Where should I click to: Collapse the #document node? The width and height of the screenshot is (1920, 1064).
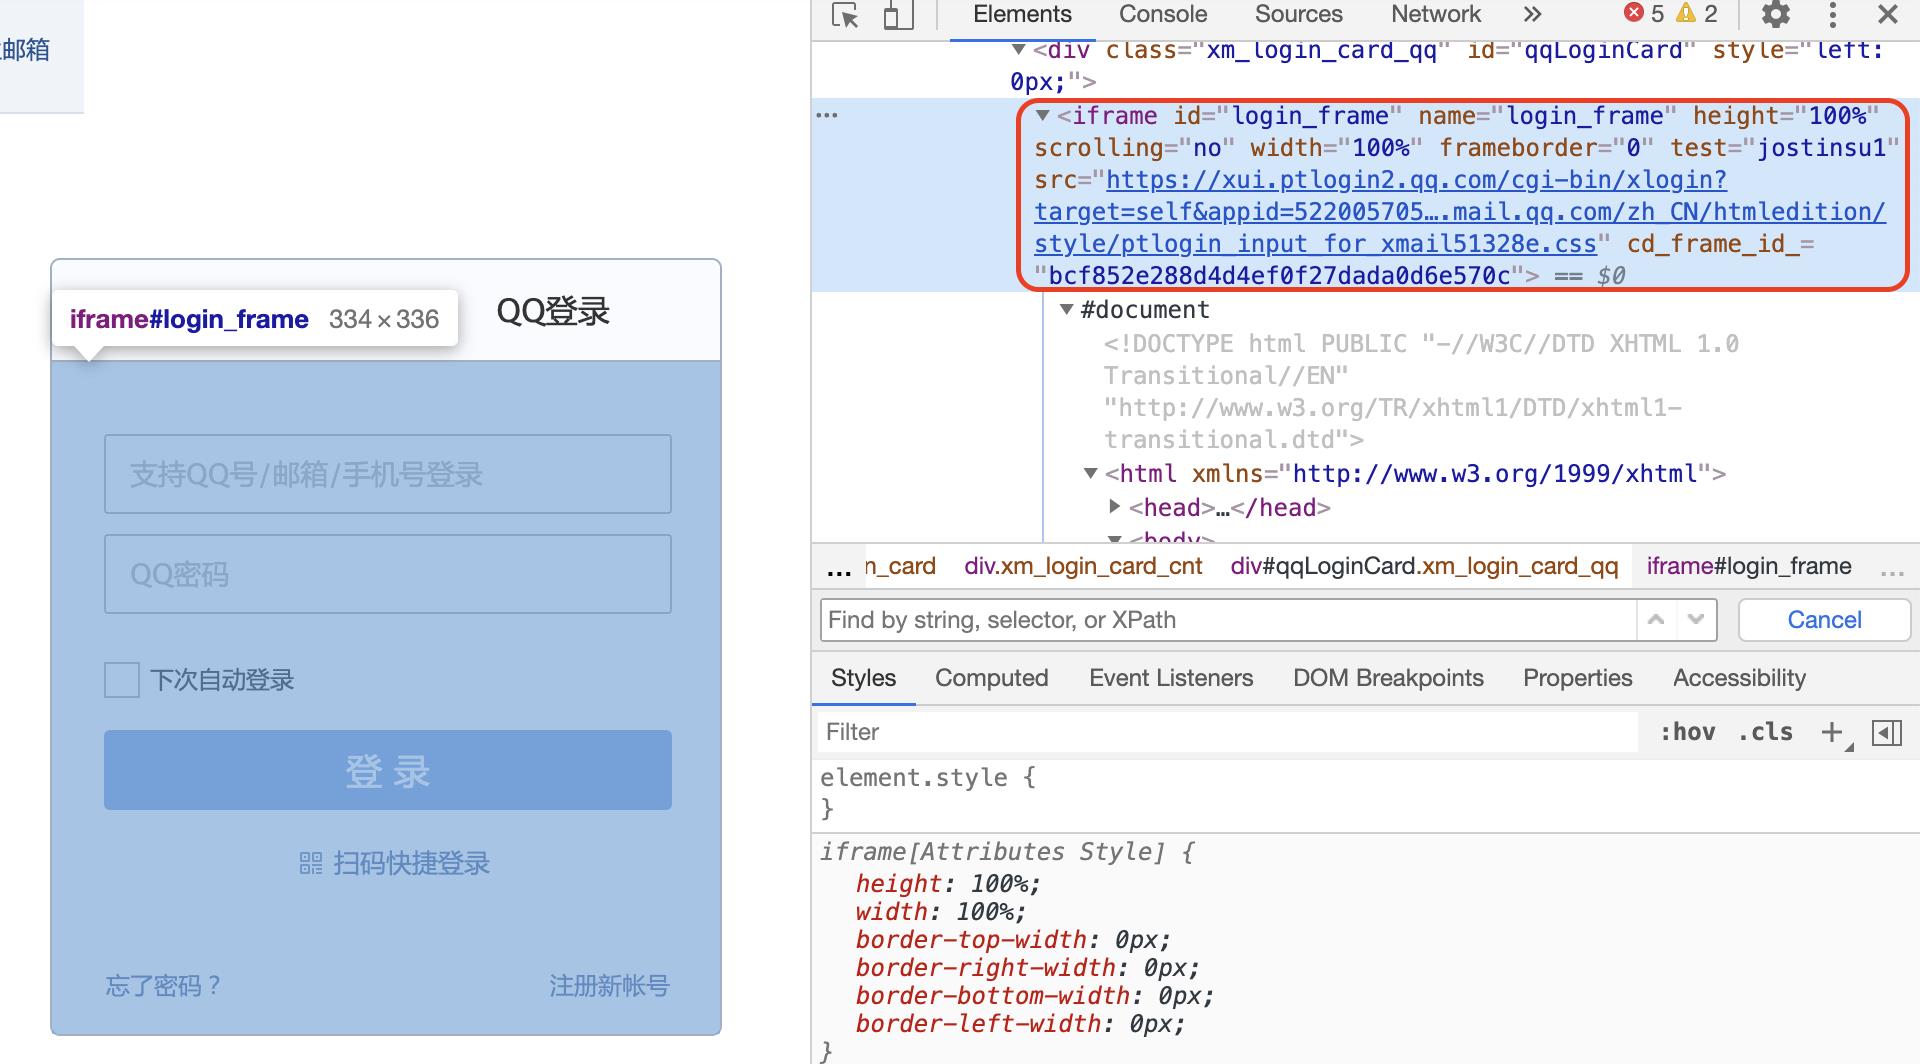pos(1067,310)
